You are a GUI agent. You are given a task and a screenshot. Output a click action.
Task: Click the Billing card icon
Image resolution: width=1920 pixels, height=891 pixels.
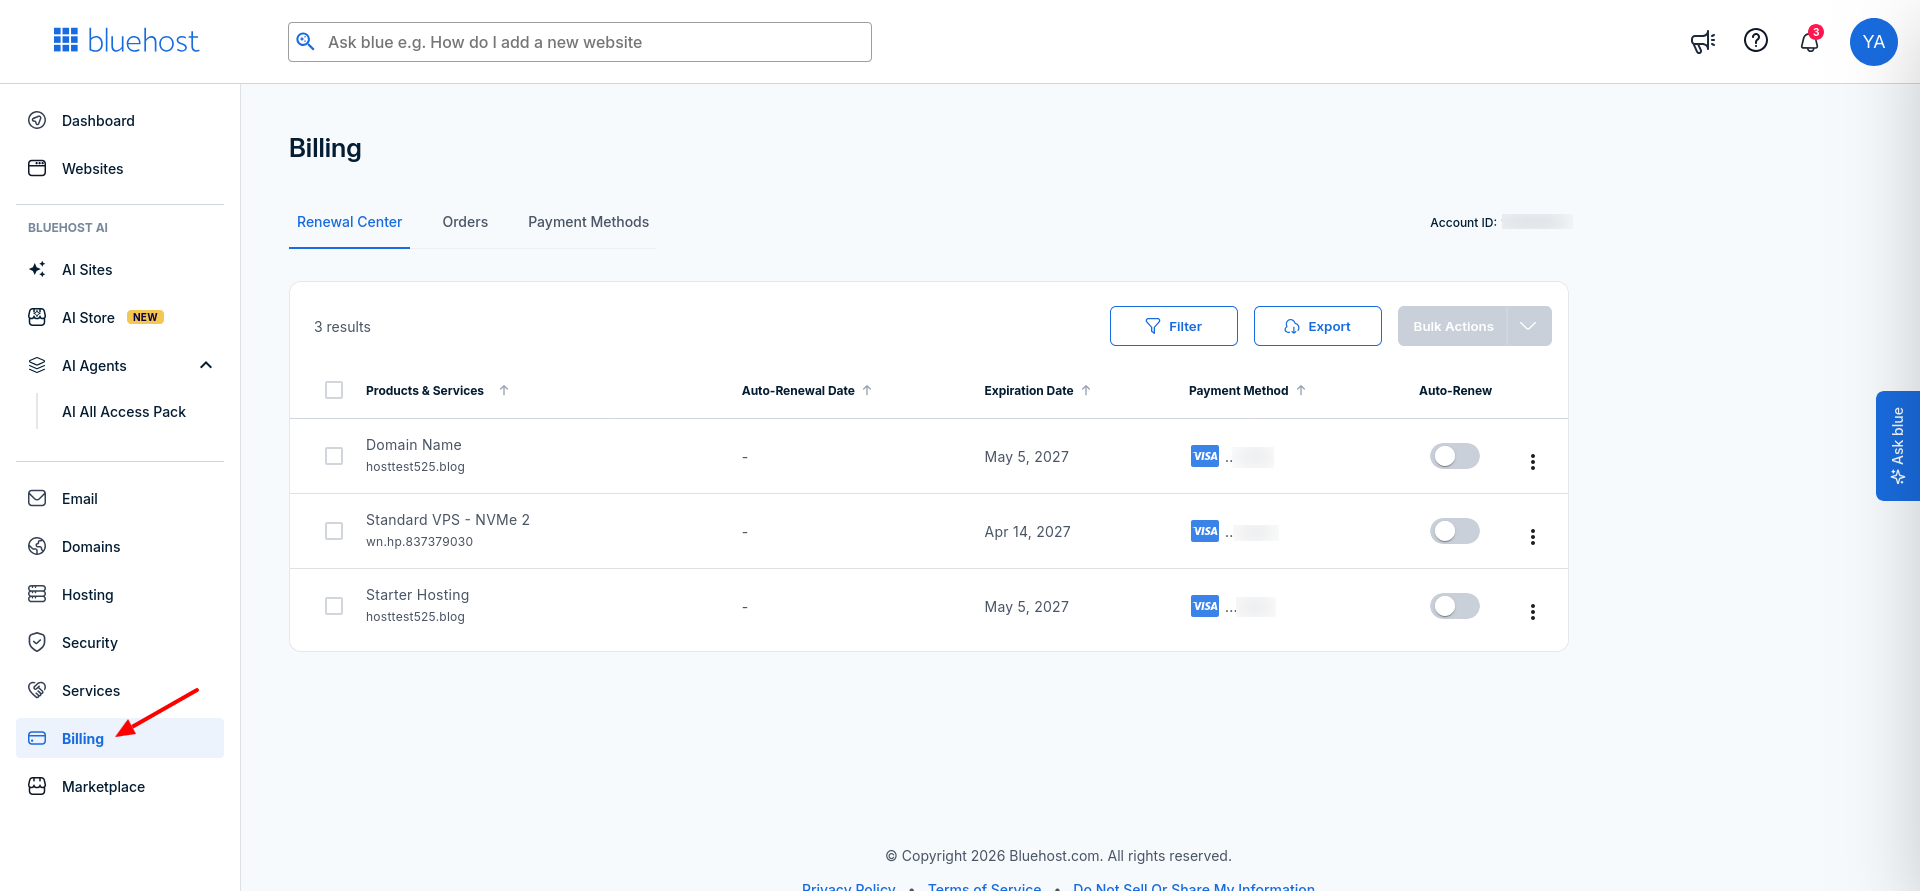point(37,738)
